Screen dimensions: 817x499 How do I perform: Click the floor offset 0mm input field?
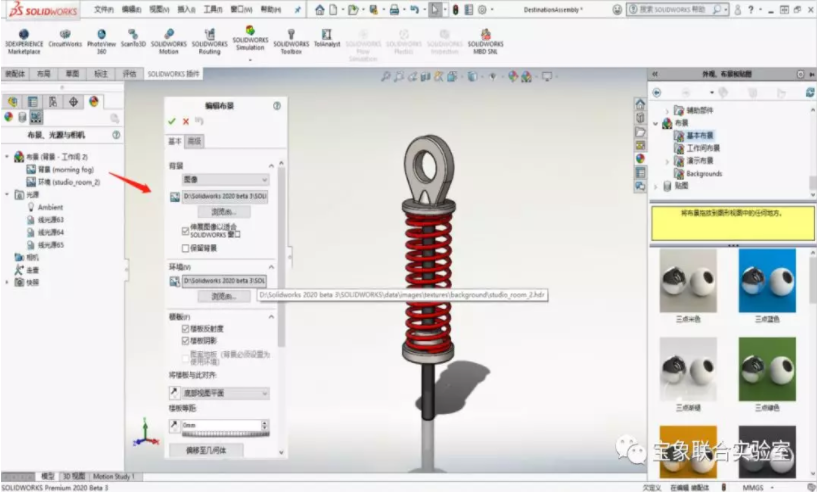point(221,425)
